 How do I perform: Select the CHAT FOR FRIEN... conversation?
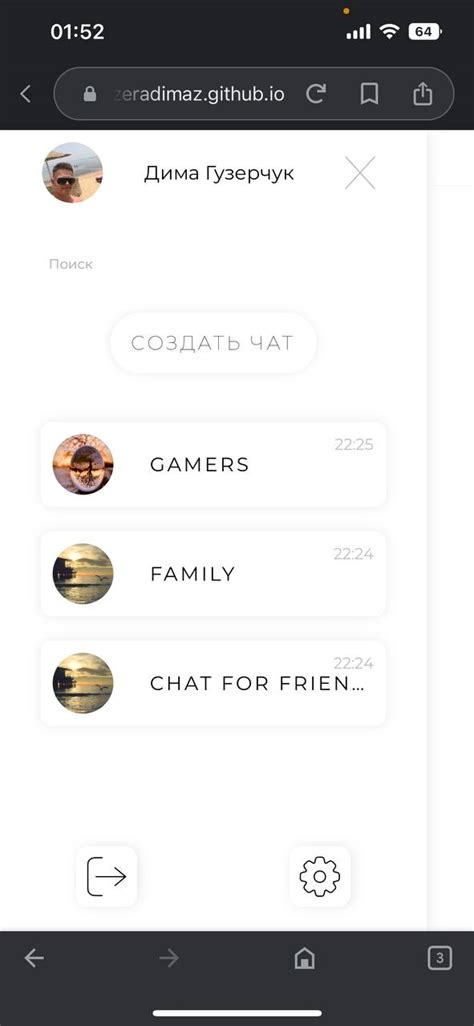click(213, 683)
